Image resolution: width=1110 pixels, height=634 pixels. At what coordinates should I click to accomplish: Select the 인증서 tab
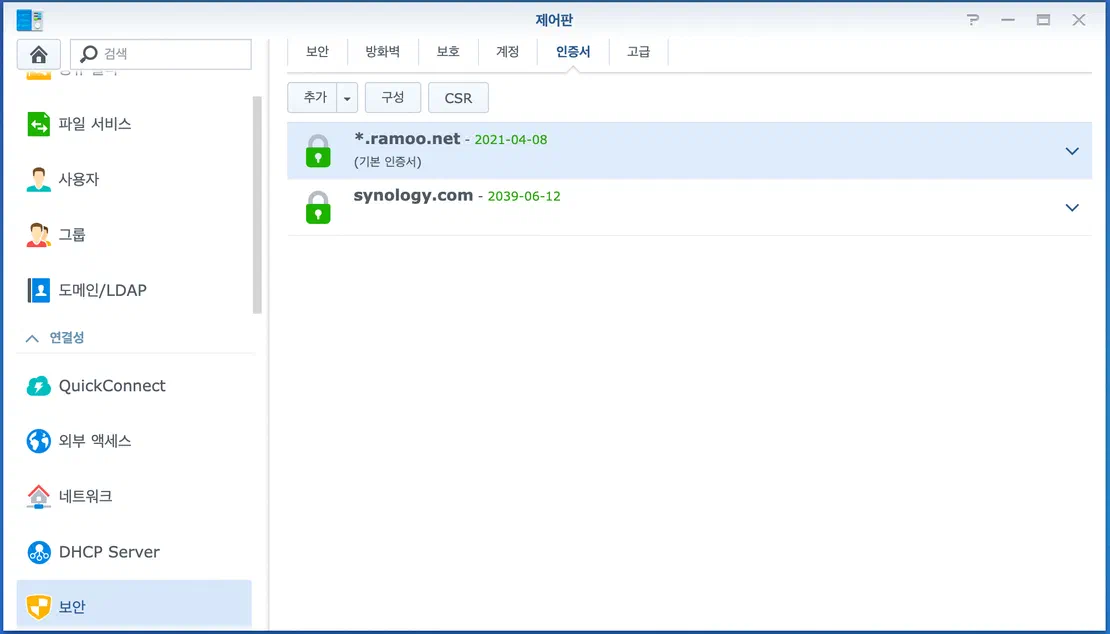[x=573, y=52]
